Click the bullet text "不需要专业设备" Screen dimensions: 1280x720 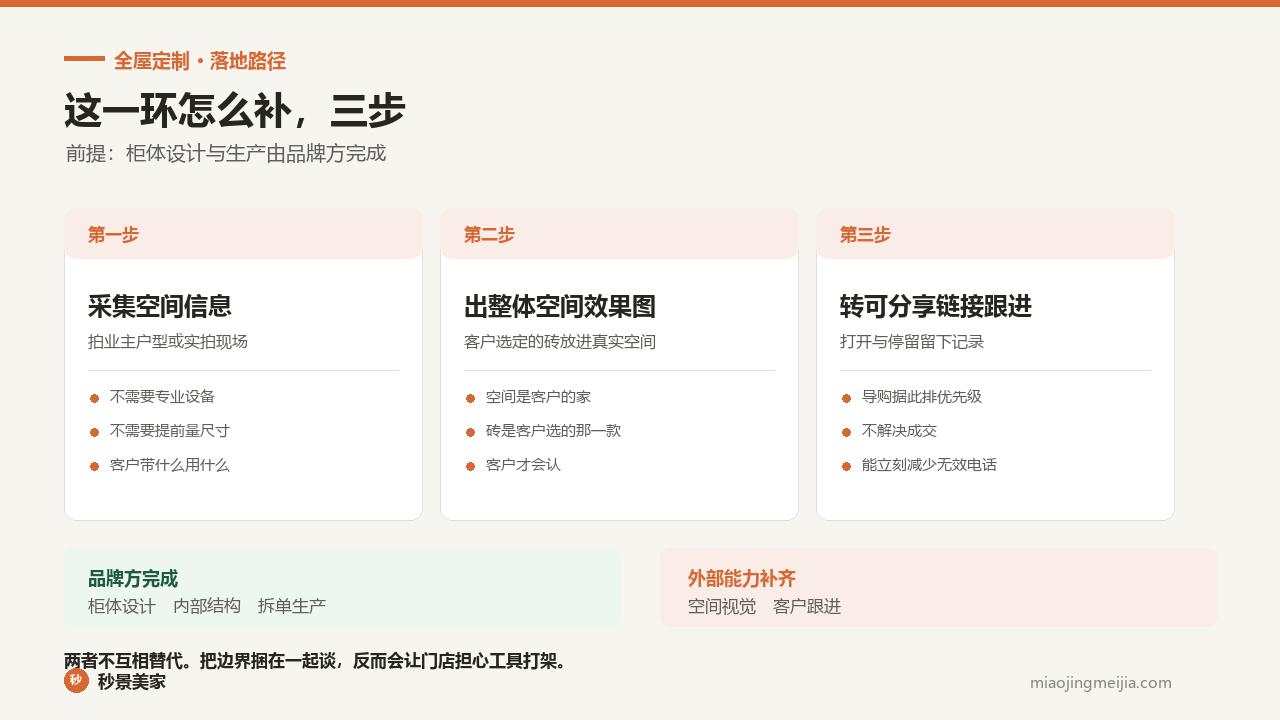point(162,397)
